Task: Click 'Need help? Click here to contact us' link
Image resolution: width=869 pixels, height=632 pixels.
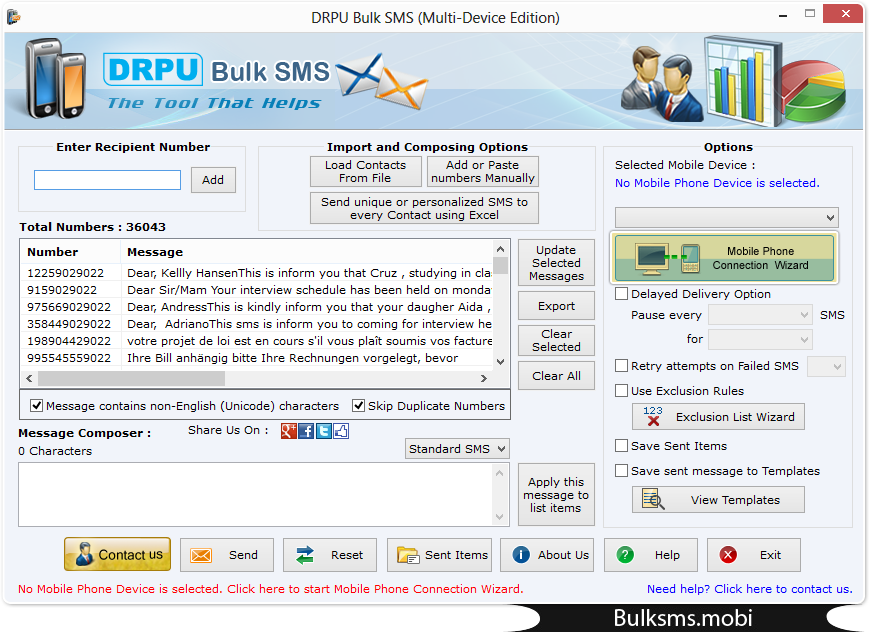Action: click(x=749, y=589)
